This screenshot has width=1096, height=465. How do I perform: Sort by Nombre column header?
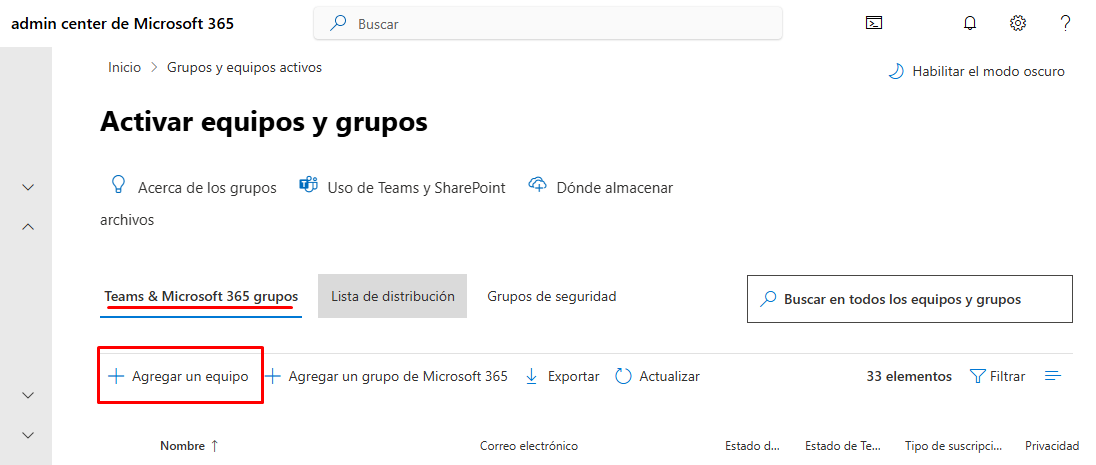[x=182, y=445]
